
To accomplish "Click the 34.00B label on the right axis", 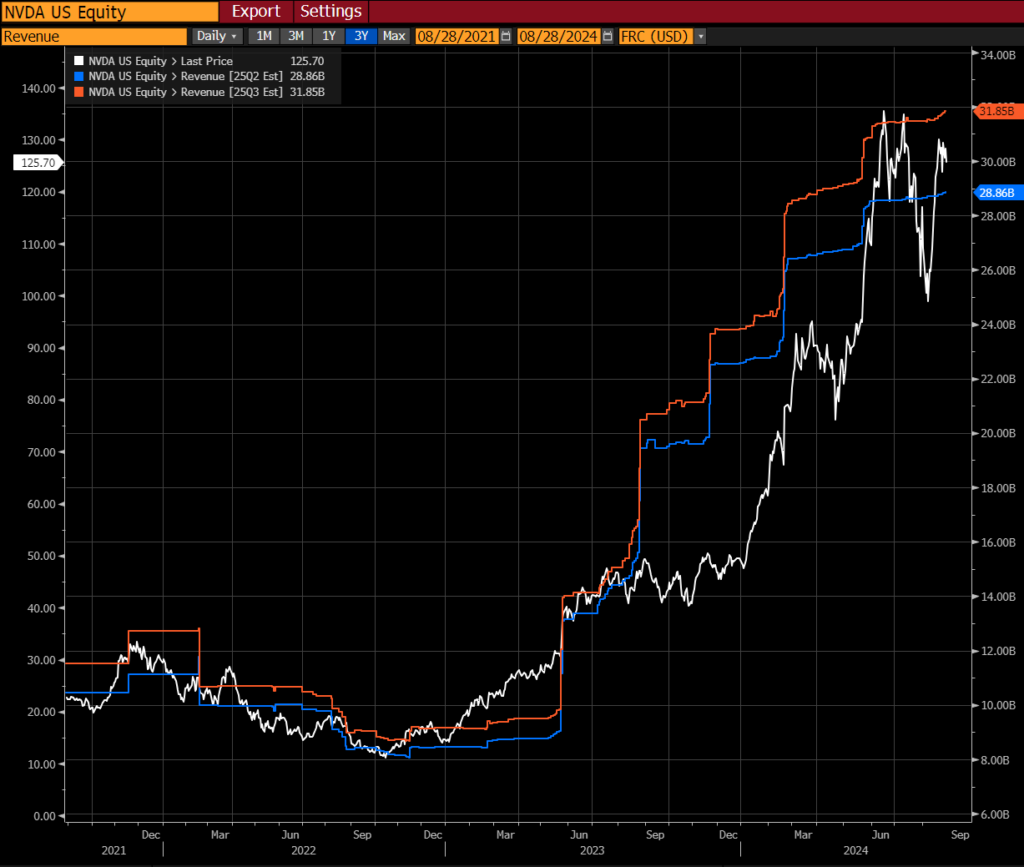I will [998, 55].
